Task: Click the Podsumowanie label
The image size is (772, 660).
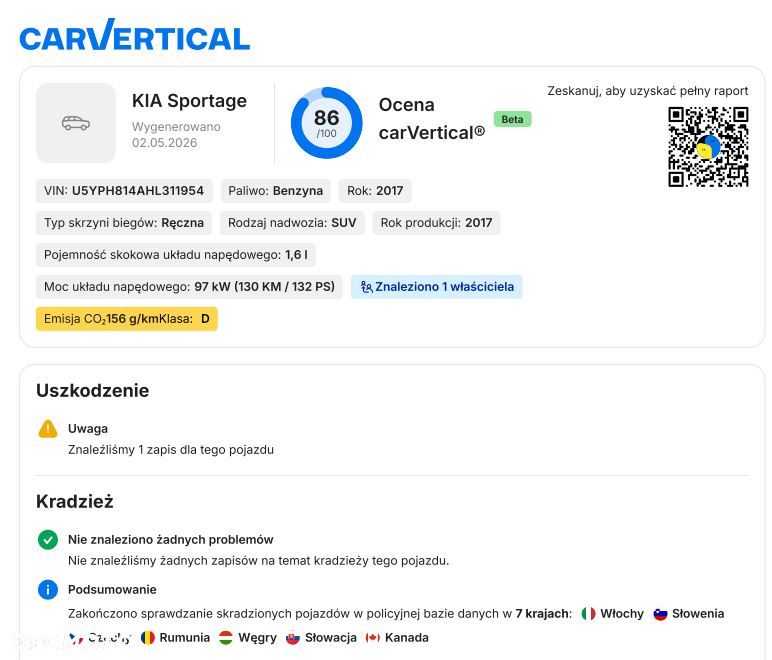Action: pyautogui.click(x=112, y=590)
